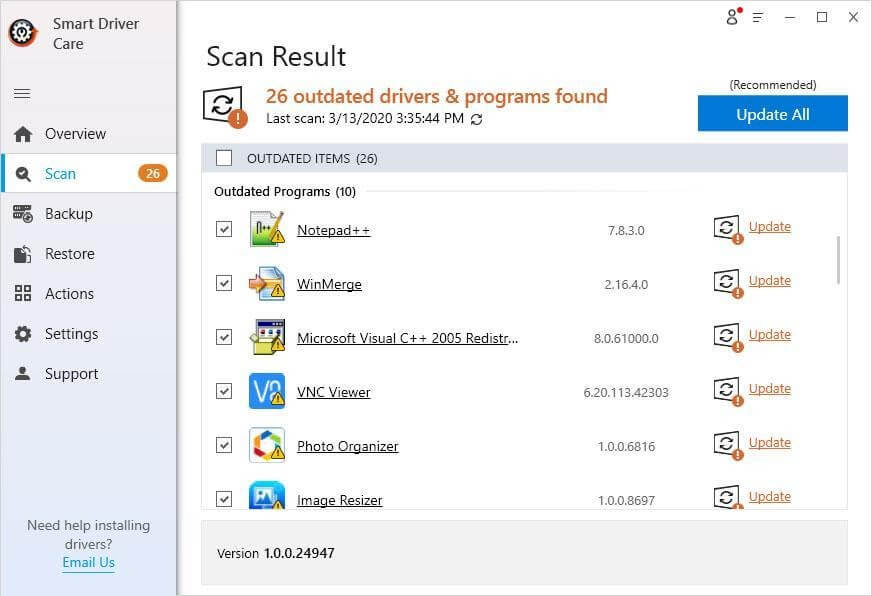Click the WinMerge program icon
Screen dimensions: 872x596
(x=267, y=284)
